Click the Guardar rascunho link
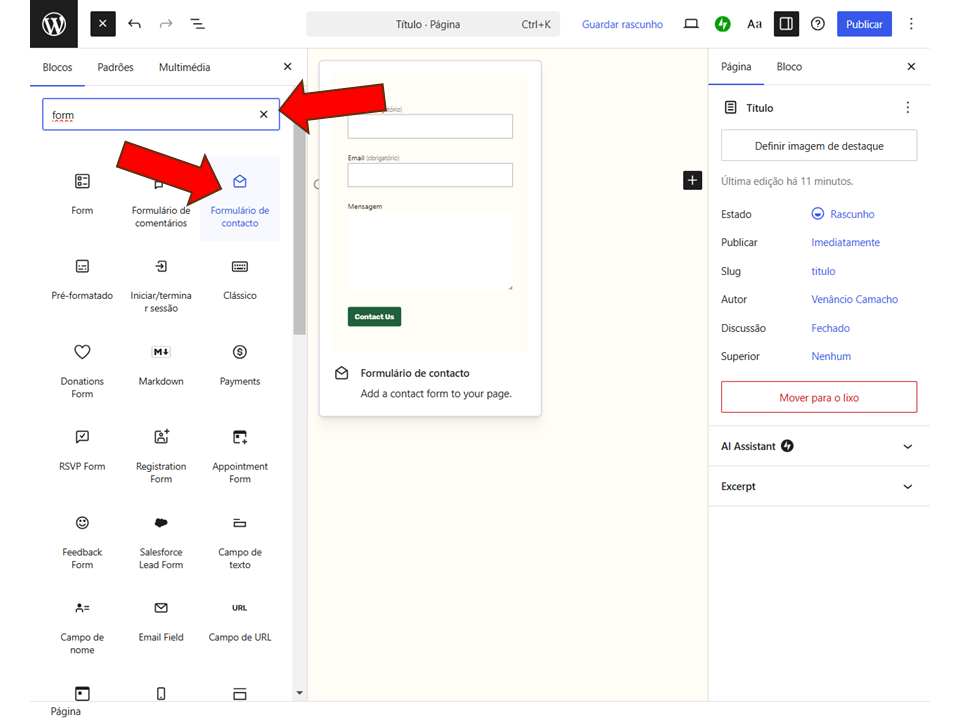The image size is (960, 720). click(622, 24)
